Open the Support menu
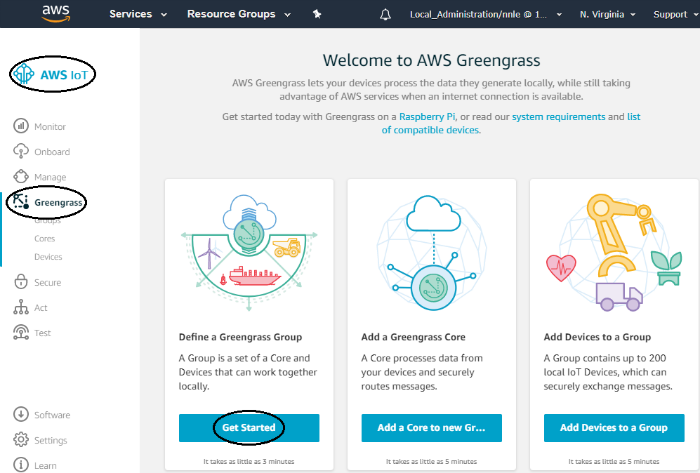 coord(675,14)
